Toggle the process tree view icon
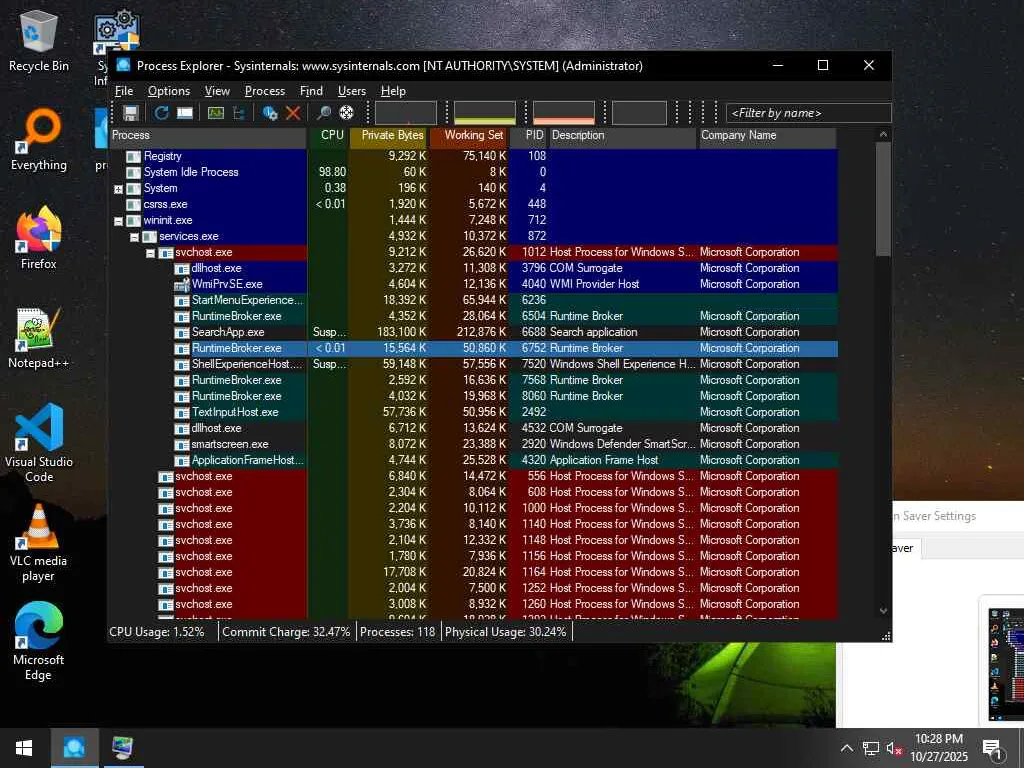This screenshot has height=768, width=1024. (x=239, y=113)
